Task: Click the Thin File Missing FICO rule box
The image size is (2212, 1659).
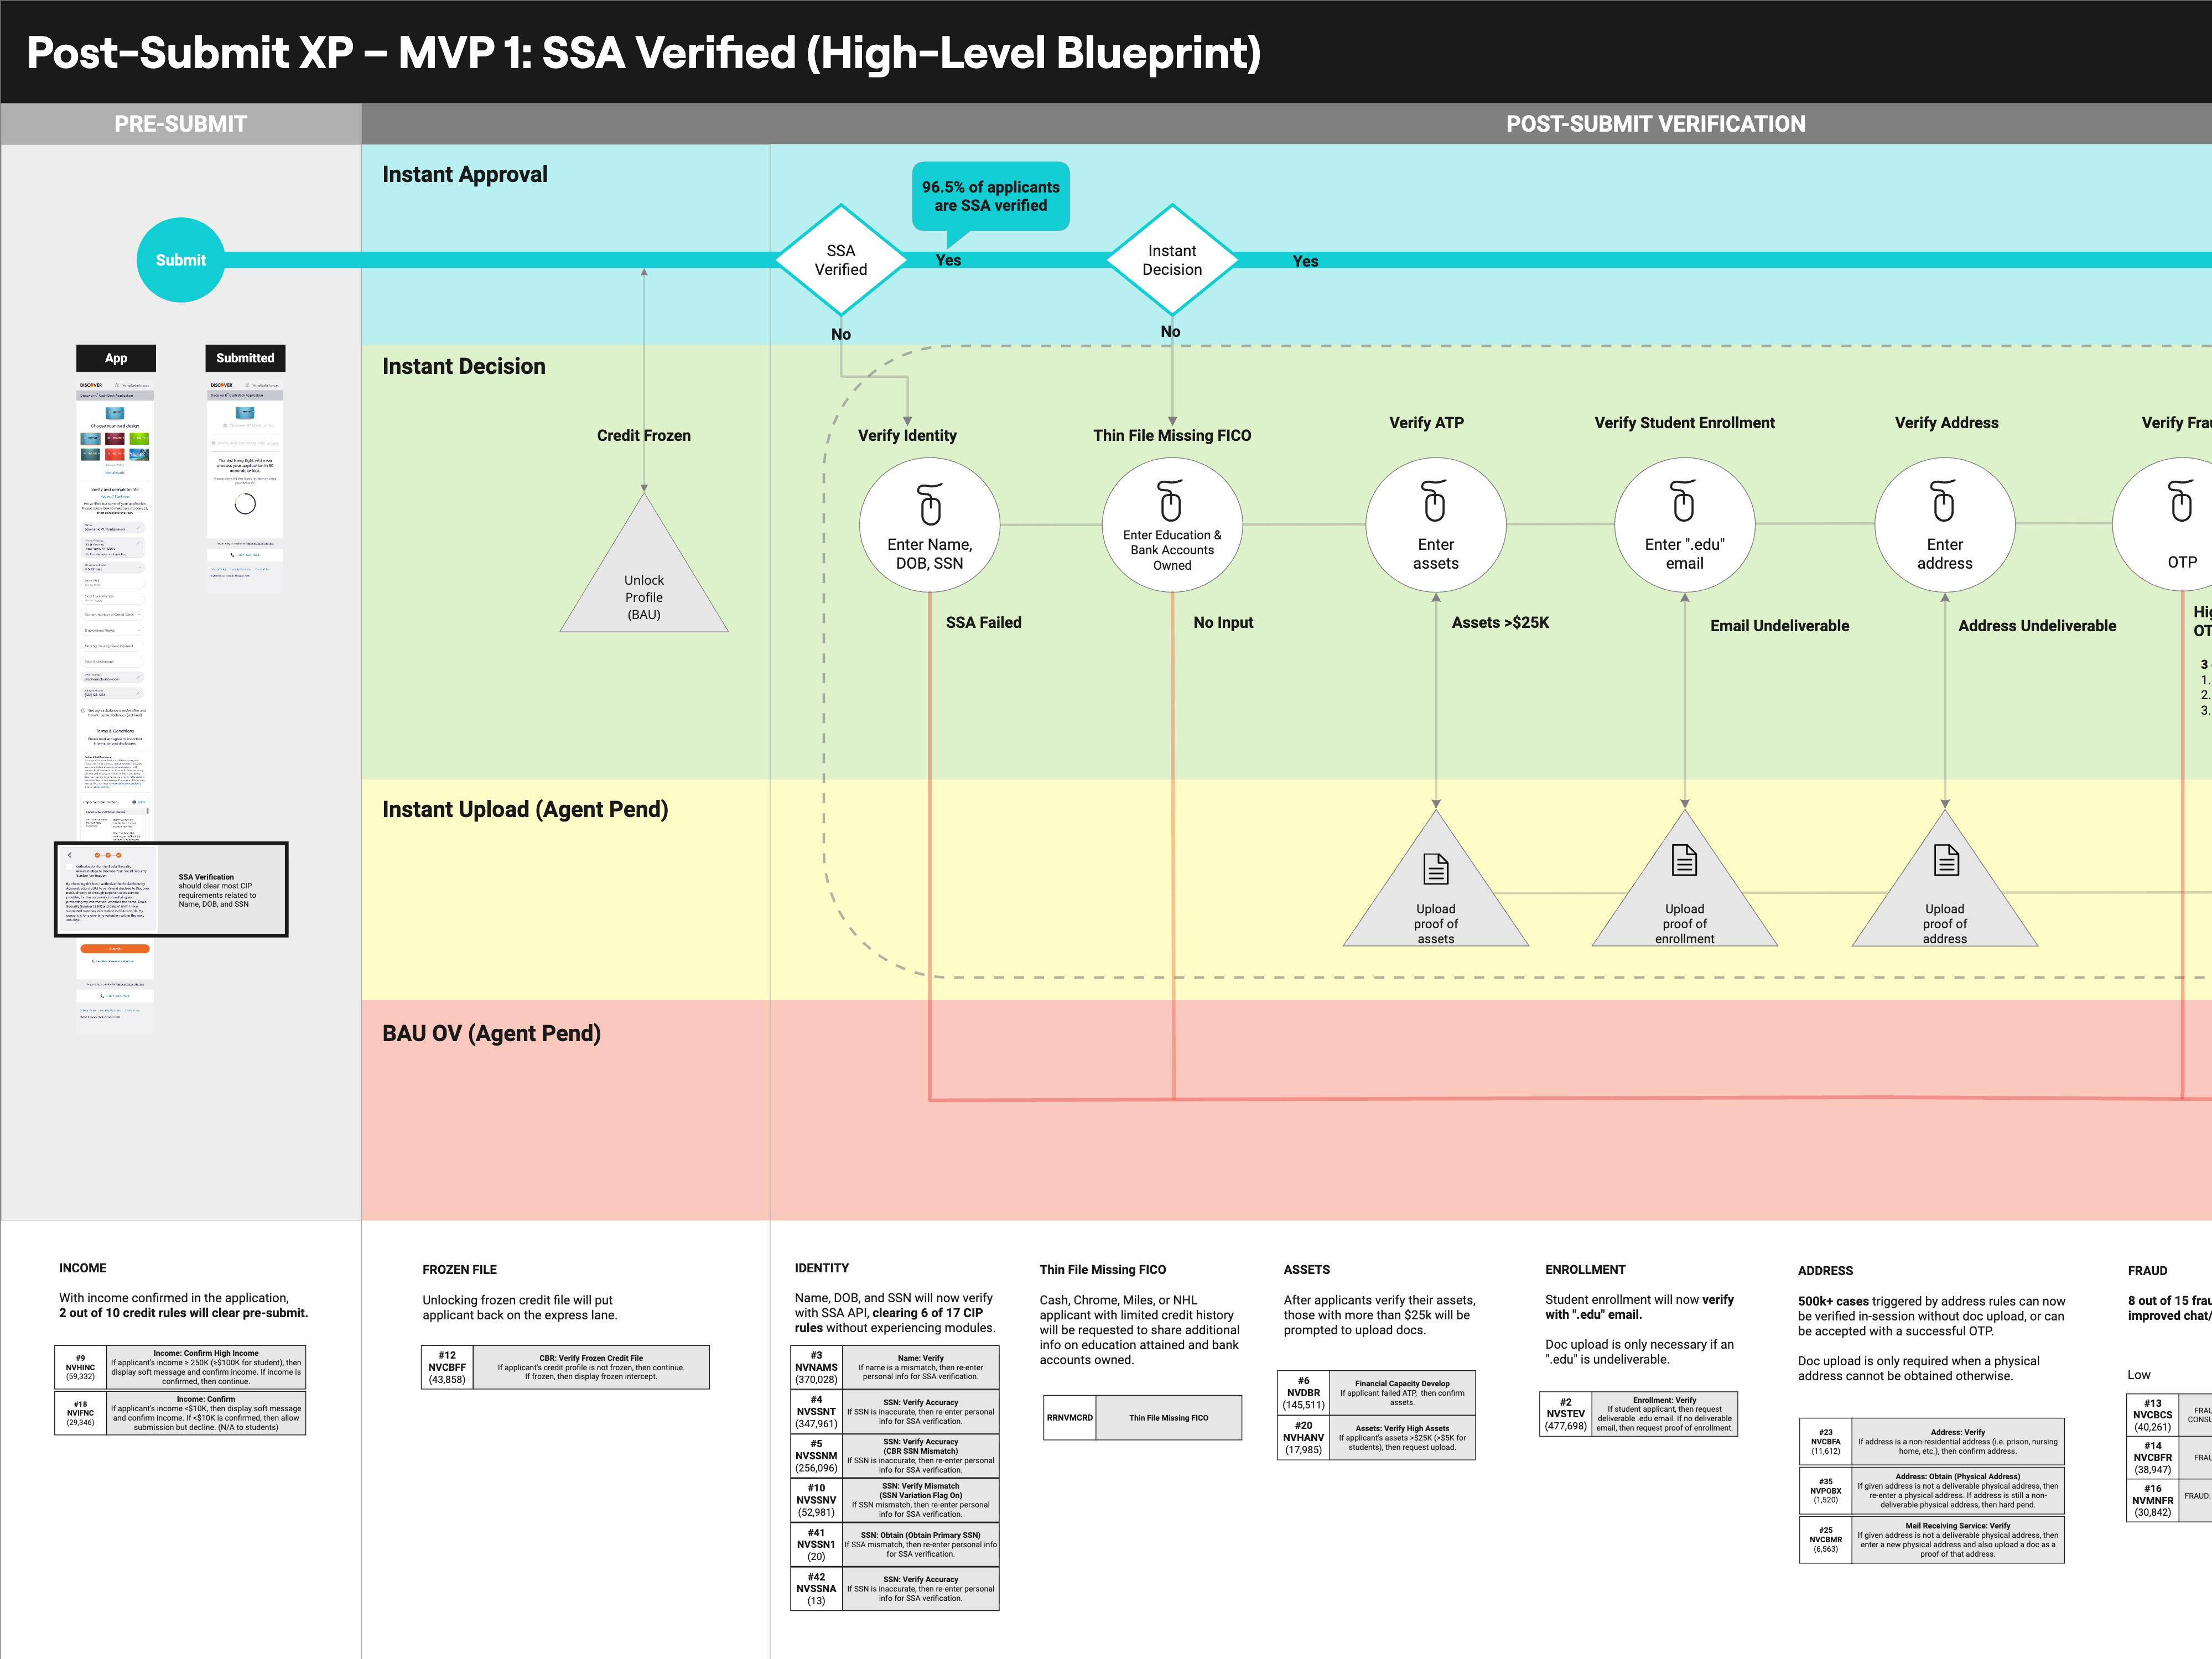Action: coord(1142,1417)
